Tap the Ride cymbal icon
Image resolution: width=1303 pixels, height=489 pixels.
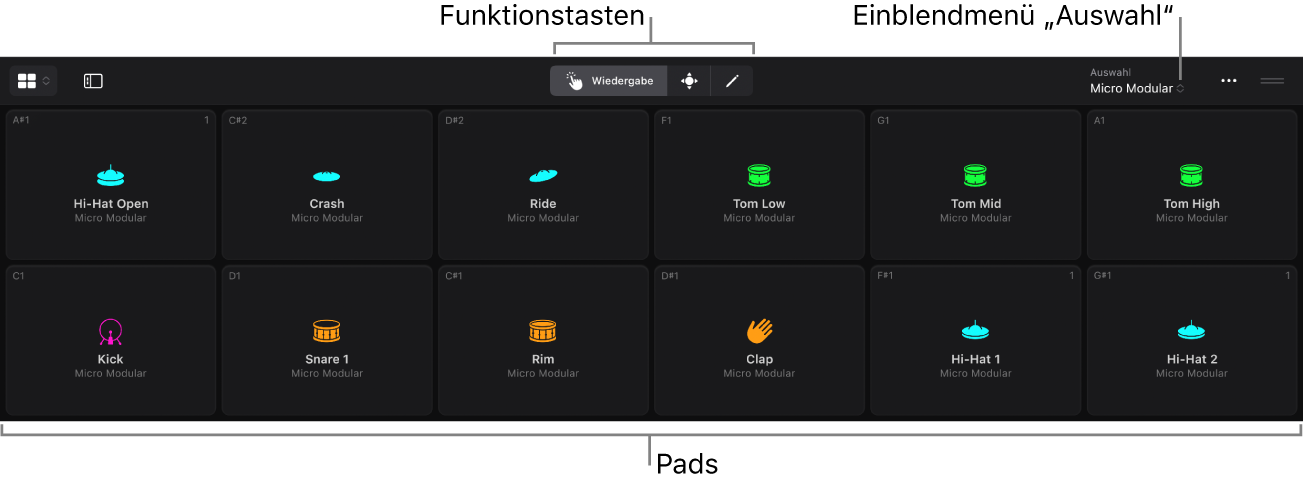pyautogui.click(x=543, y=176)
